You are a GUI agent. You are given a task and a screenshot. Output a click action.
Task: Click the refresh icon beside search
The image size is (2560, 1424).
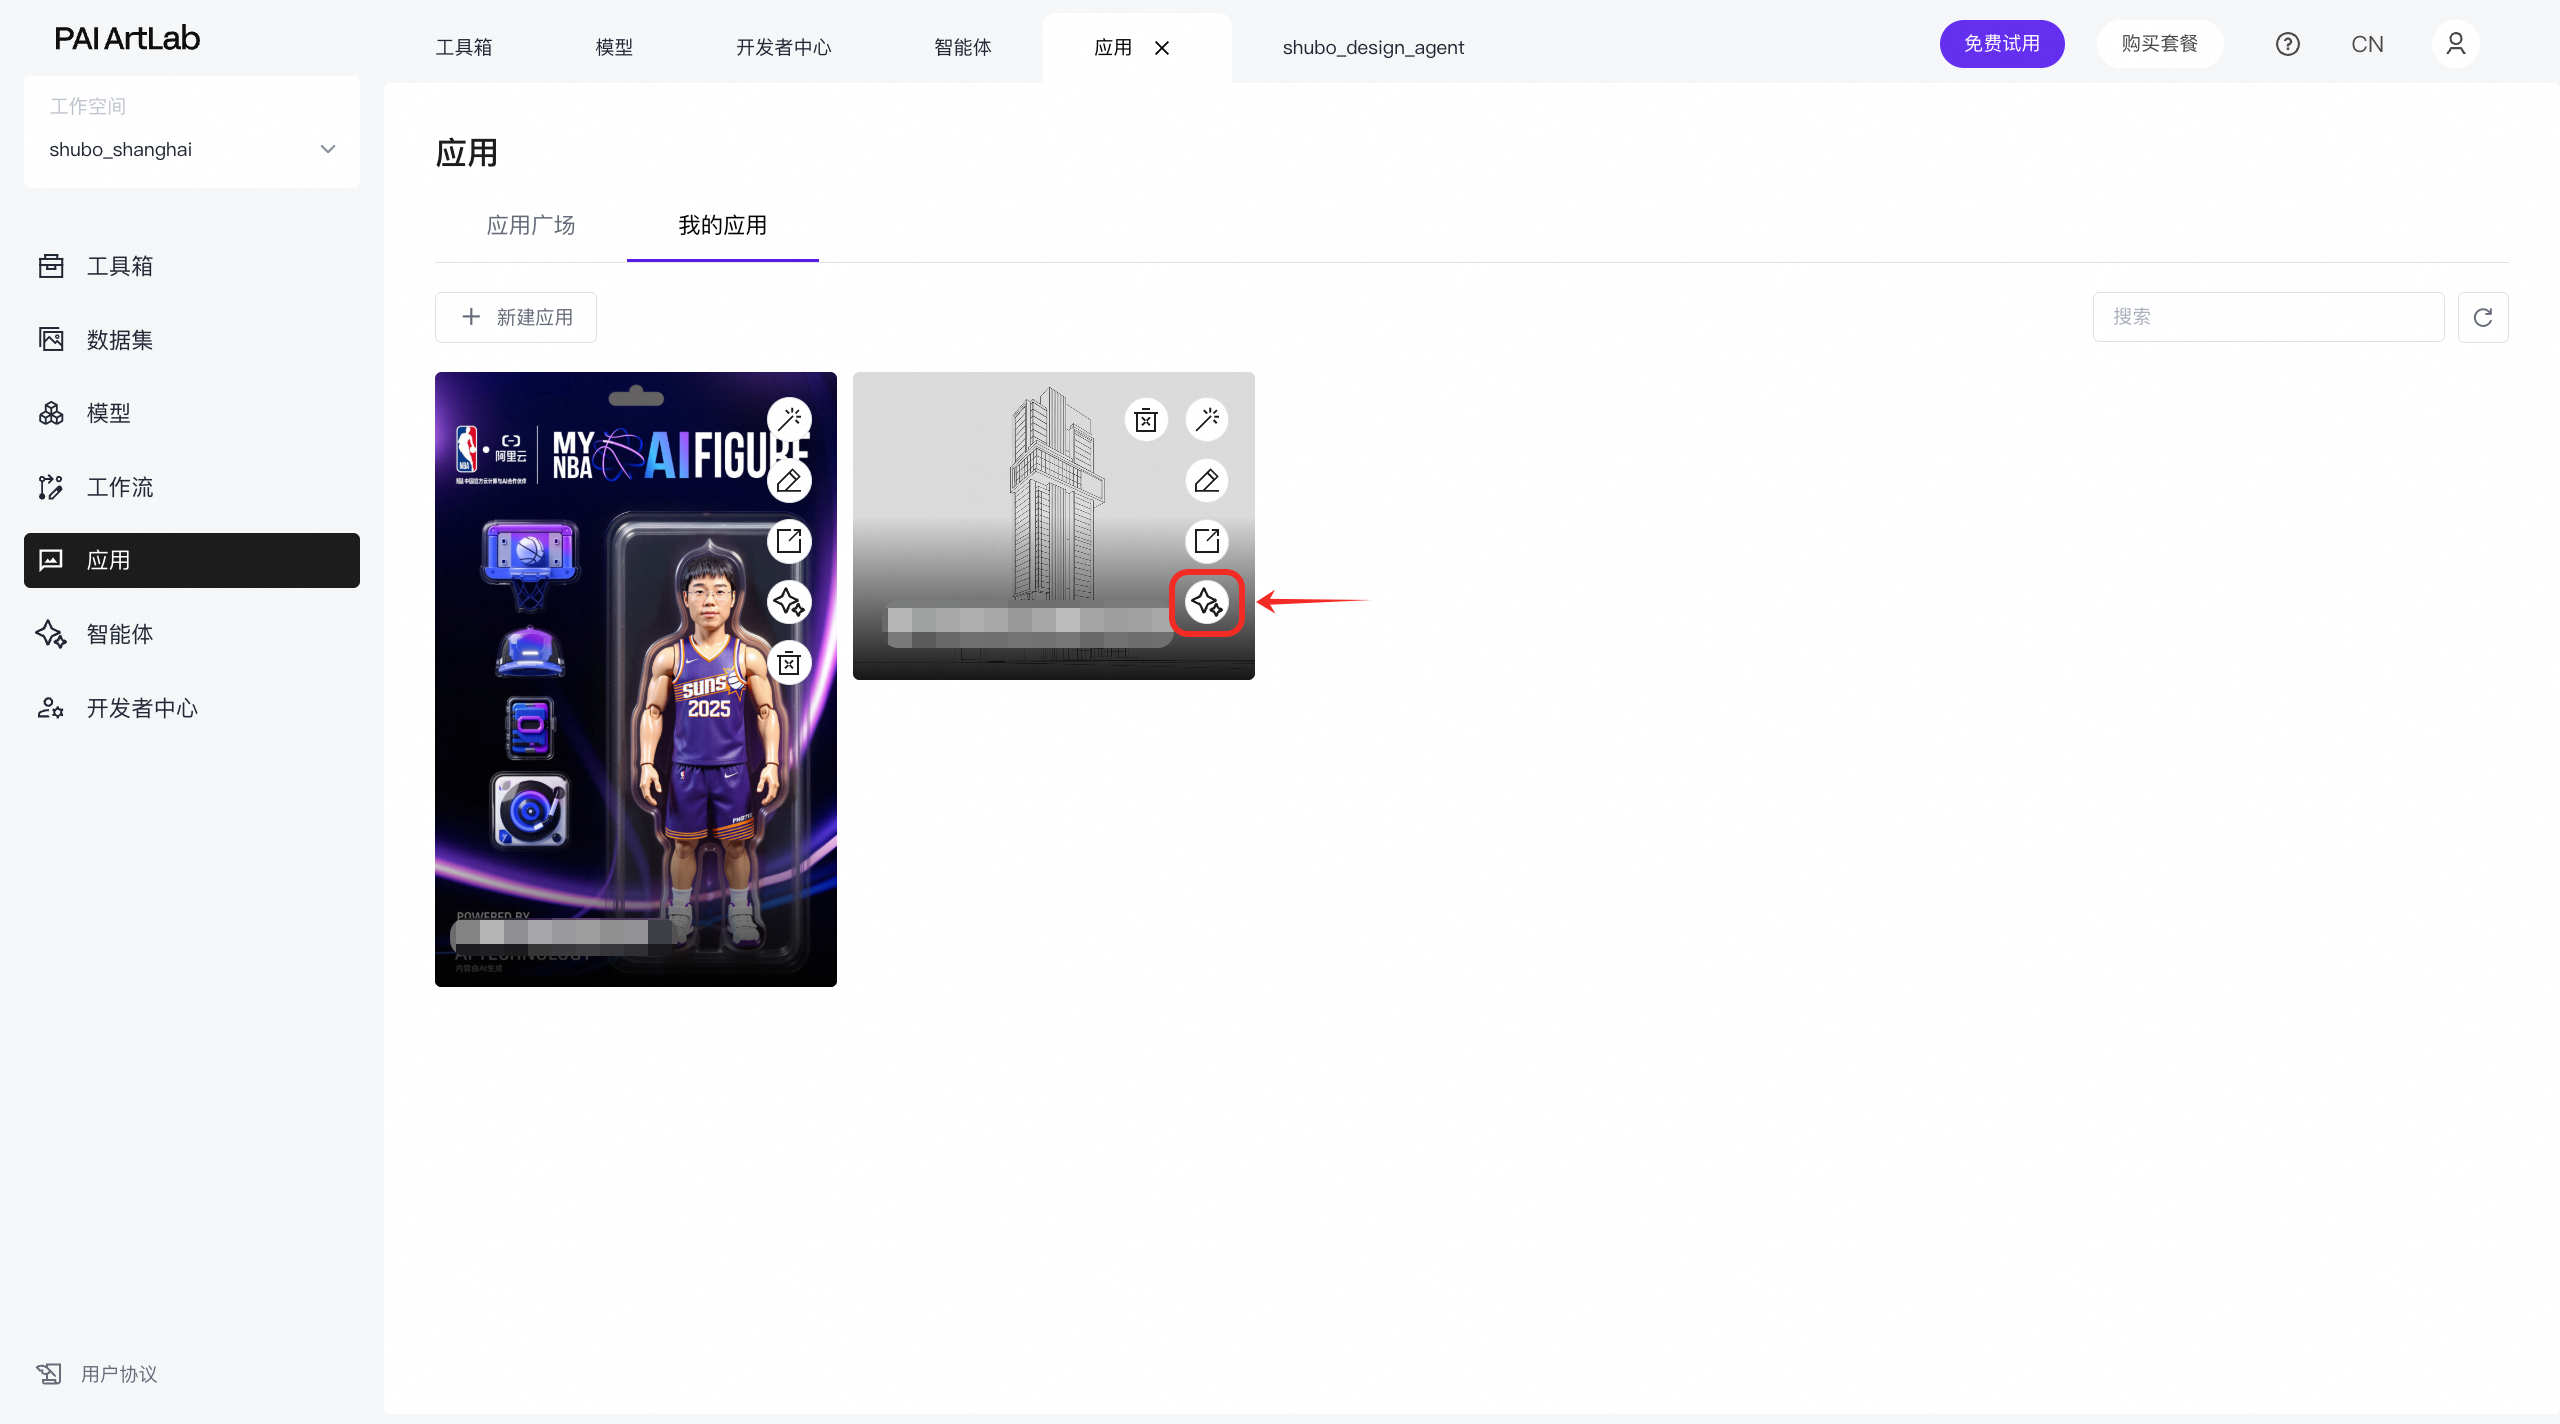pos(2482,317)
